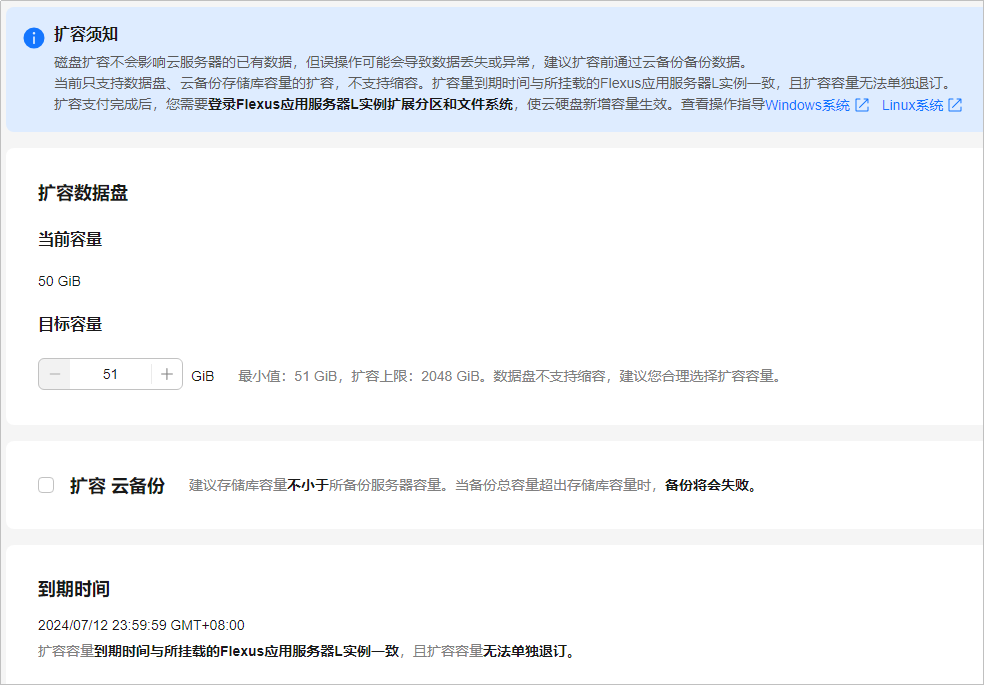
Task: Click the GiB unit label beside stepper
Action: click(203, 376)
